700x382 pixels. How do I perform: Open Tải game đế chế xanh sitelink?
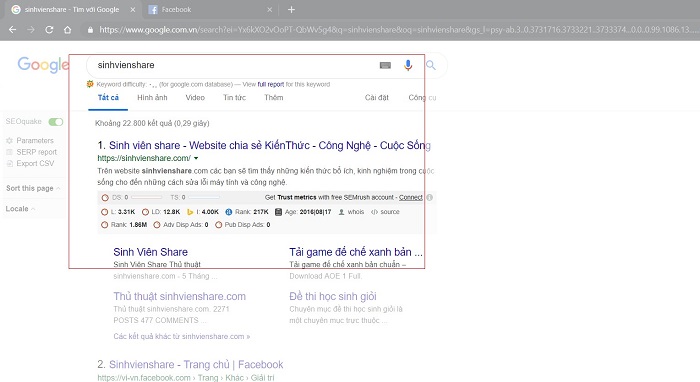[356, 252]
